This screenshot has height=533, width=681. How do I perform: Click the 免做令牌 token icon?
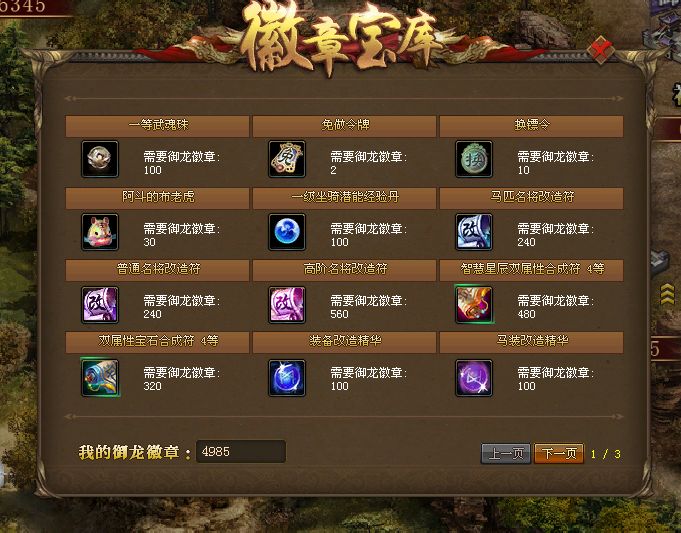coord(287,159)
